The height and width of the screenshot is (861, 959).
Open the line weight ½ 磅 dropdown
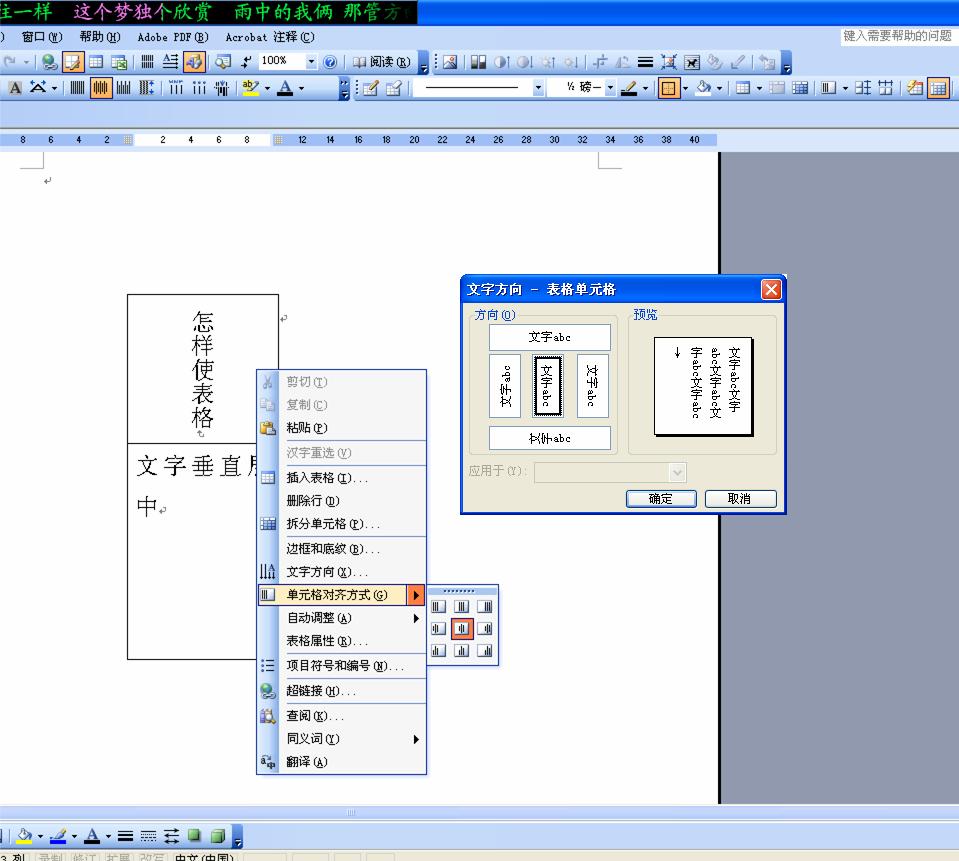(x=610, y=88)
